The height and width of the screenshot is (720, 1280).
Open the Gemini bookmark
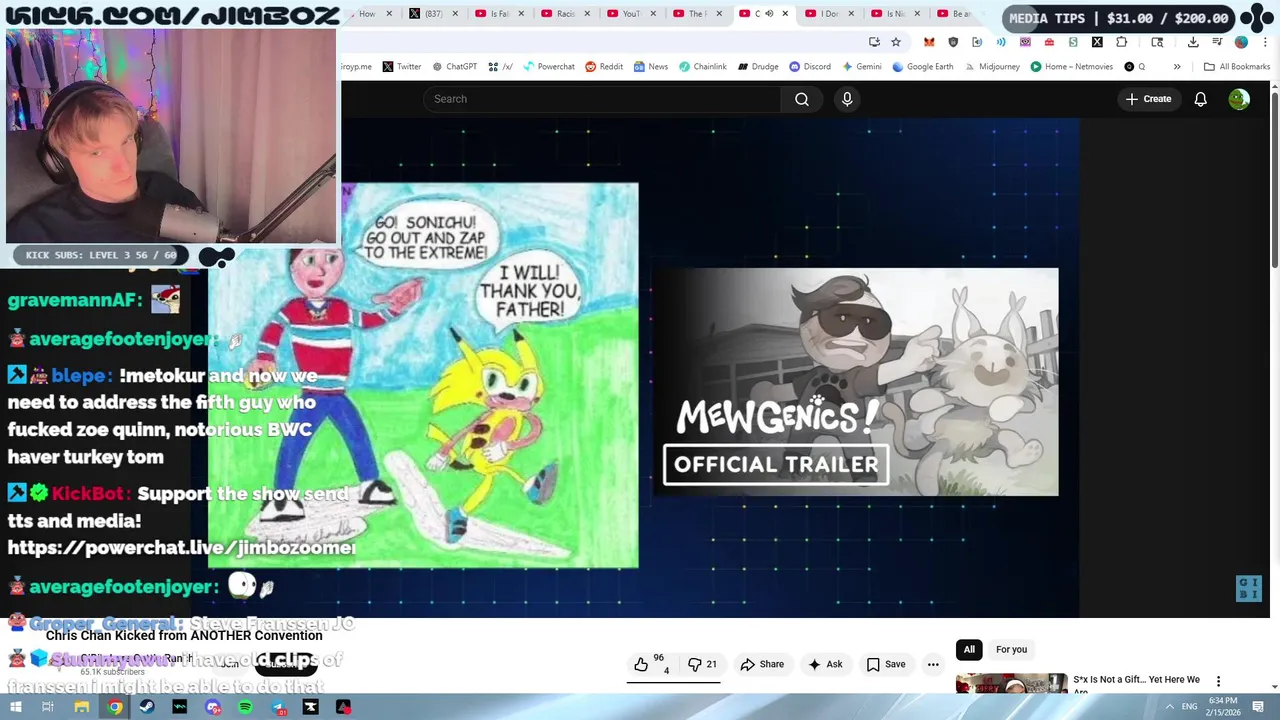coord(861,67)
